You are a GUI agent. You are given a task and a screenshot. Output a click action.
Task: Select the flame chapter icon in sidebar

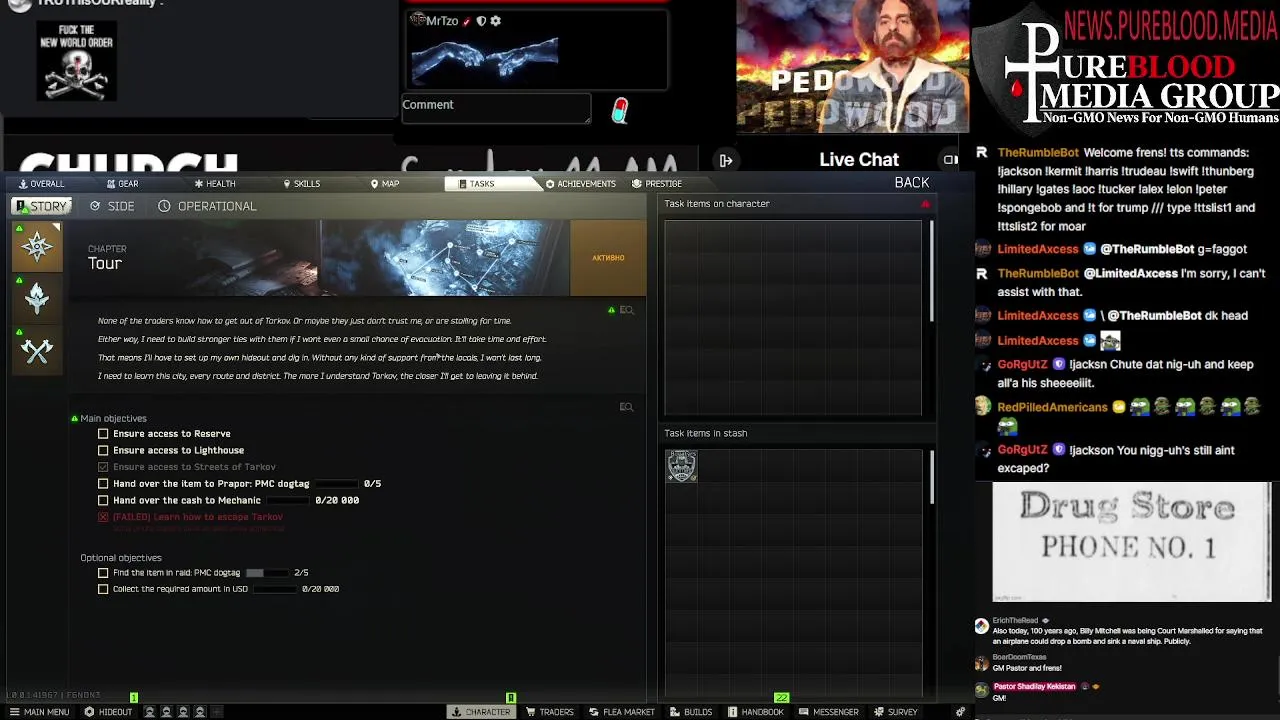(37, 298)
